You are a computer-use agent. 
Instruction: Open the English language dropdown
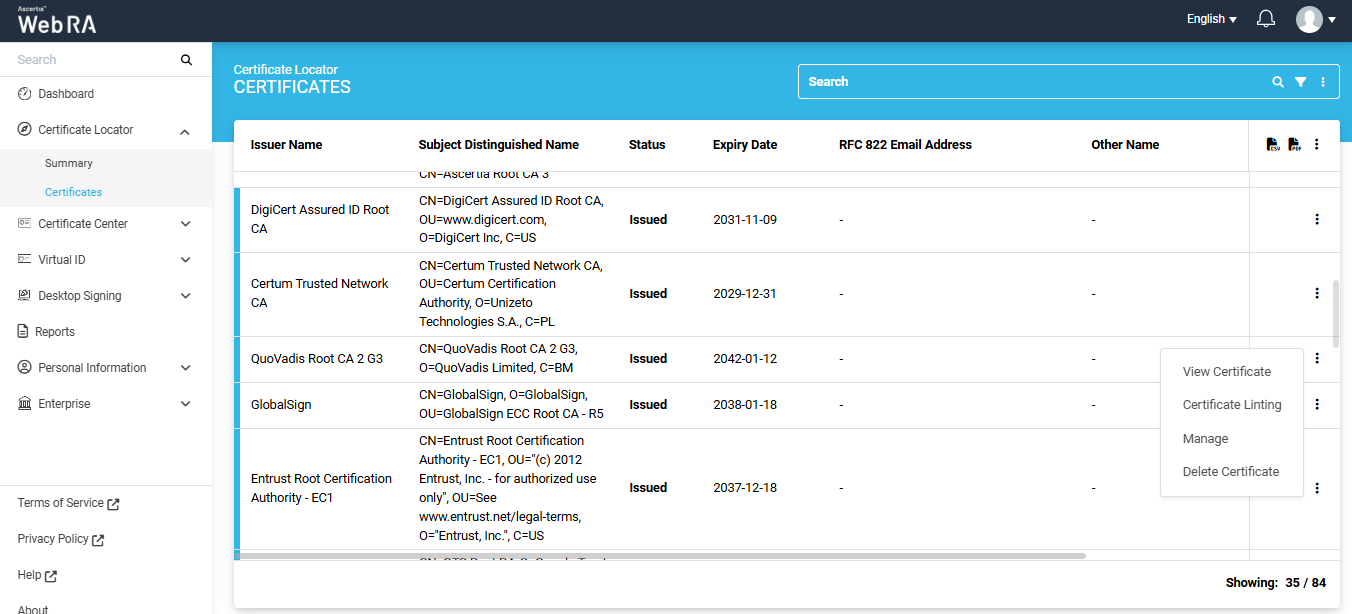[x=1211, y=19]
